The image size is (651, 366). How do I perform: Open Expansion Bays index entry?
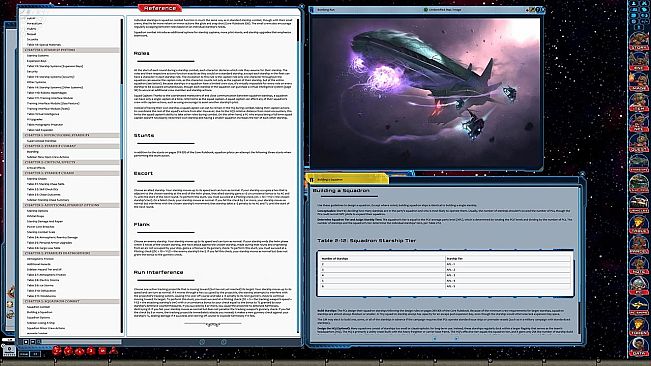37,61
